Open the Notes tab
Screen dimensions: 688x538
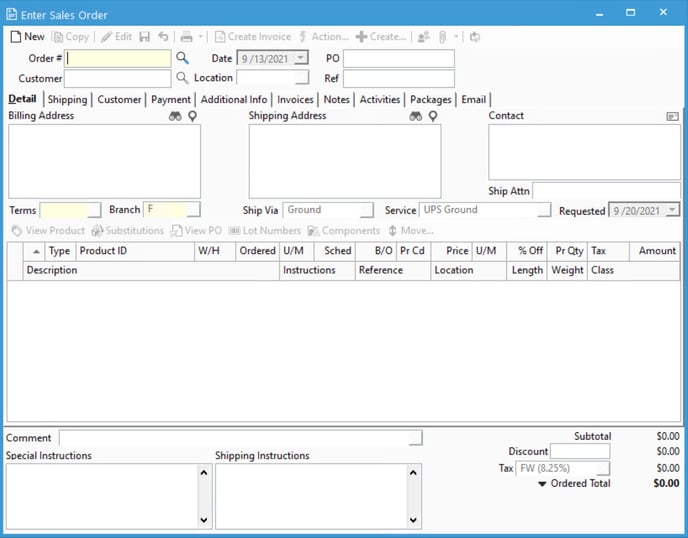[337, 100]
